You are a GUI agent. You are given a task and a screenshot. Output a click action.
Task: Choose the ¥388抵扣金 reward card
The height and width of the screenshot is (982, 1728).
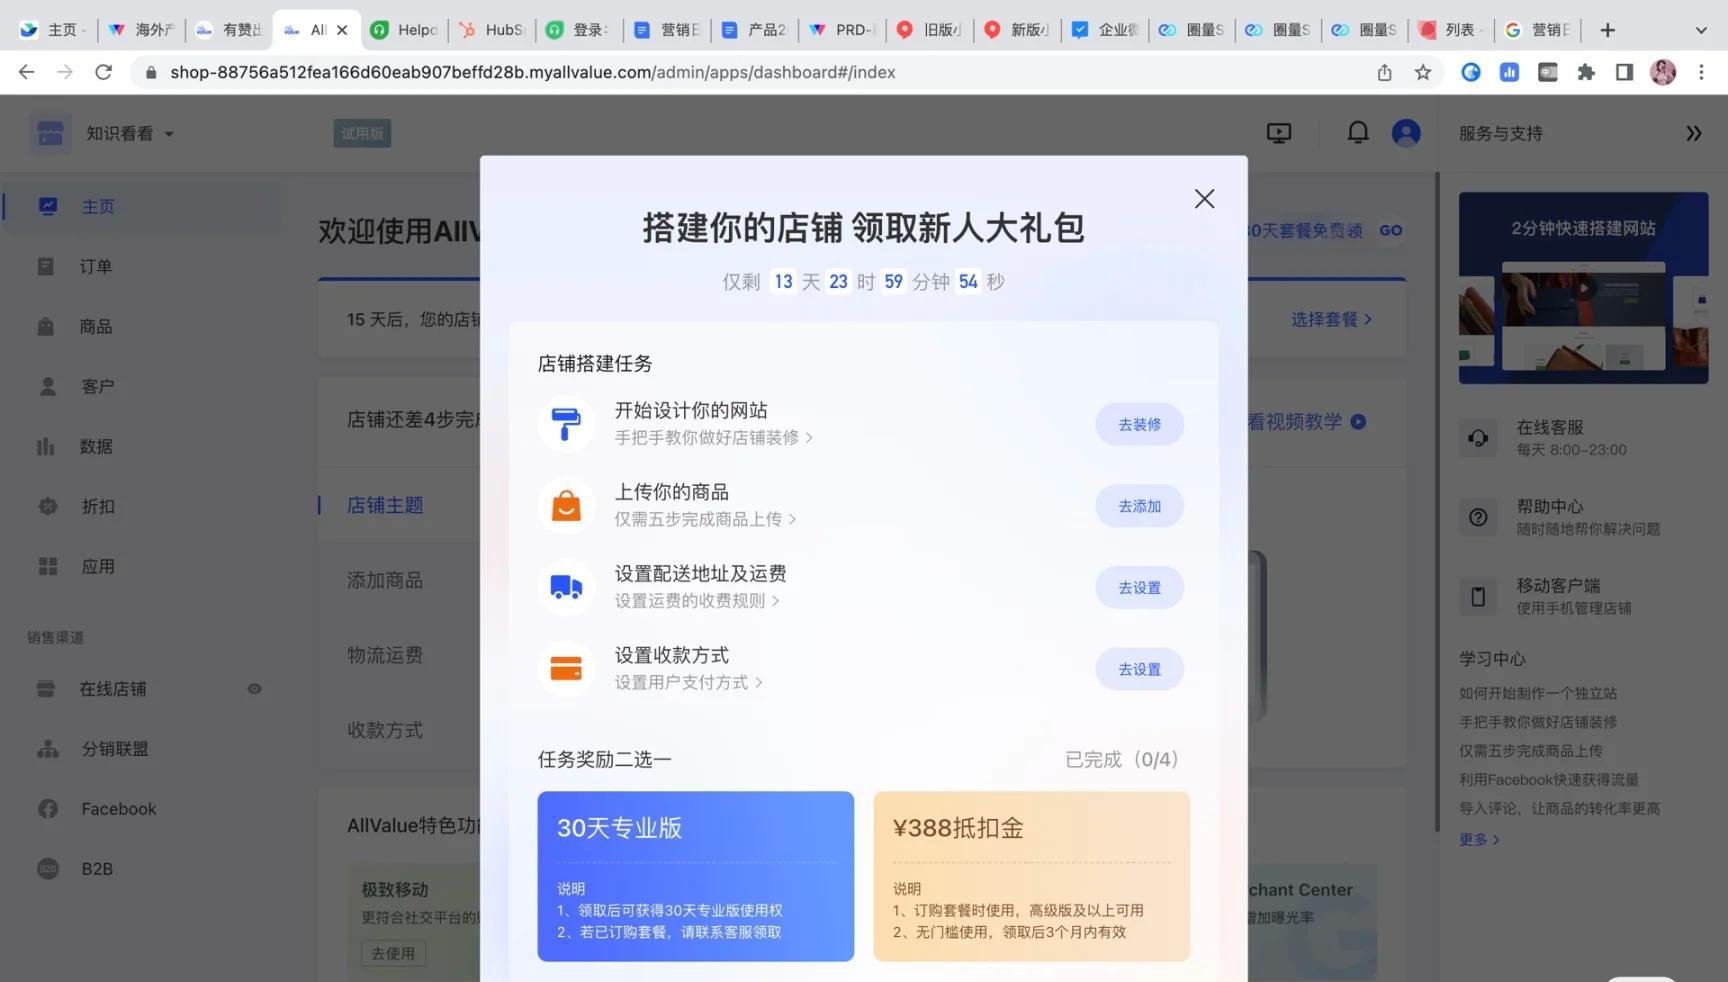pos(1031,876)
